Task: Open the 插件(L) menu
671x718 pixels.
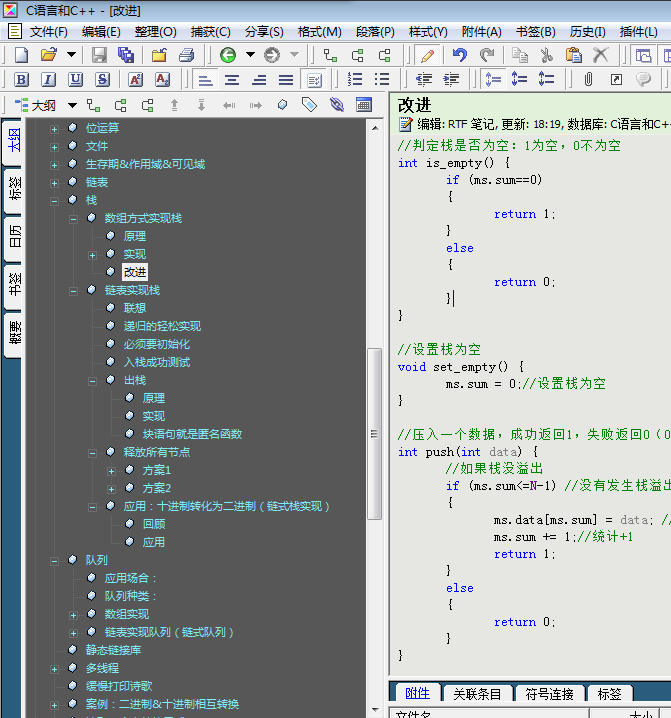Action: [638, 32]
